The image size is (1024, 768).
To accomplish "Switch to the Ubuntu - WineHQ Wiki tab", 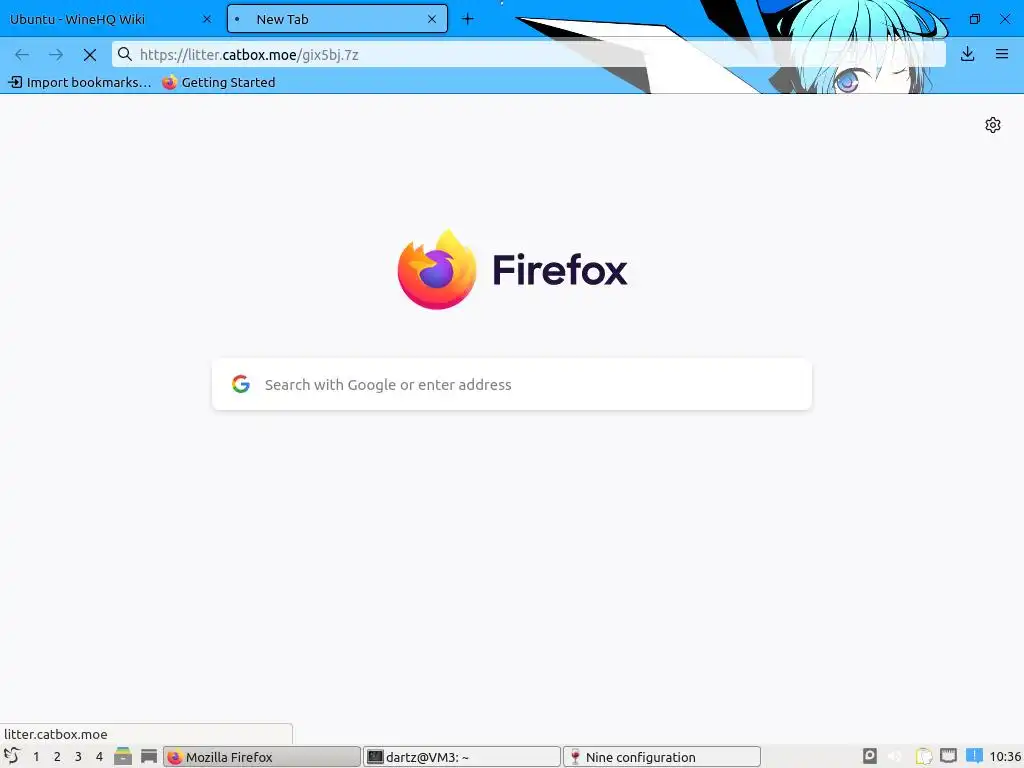I will pyautogui.click(x=110, y=19).
